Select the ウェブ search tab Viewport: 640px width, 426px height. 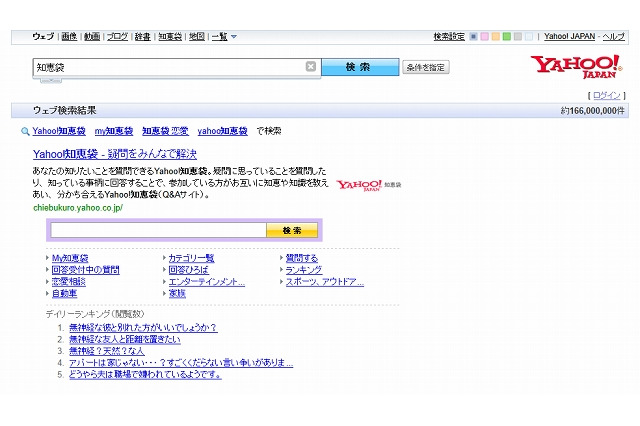(x=43, y=36)
